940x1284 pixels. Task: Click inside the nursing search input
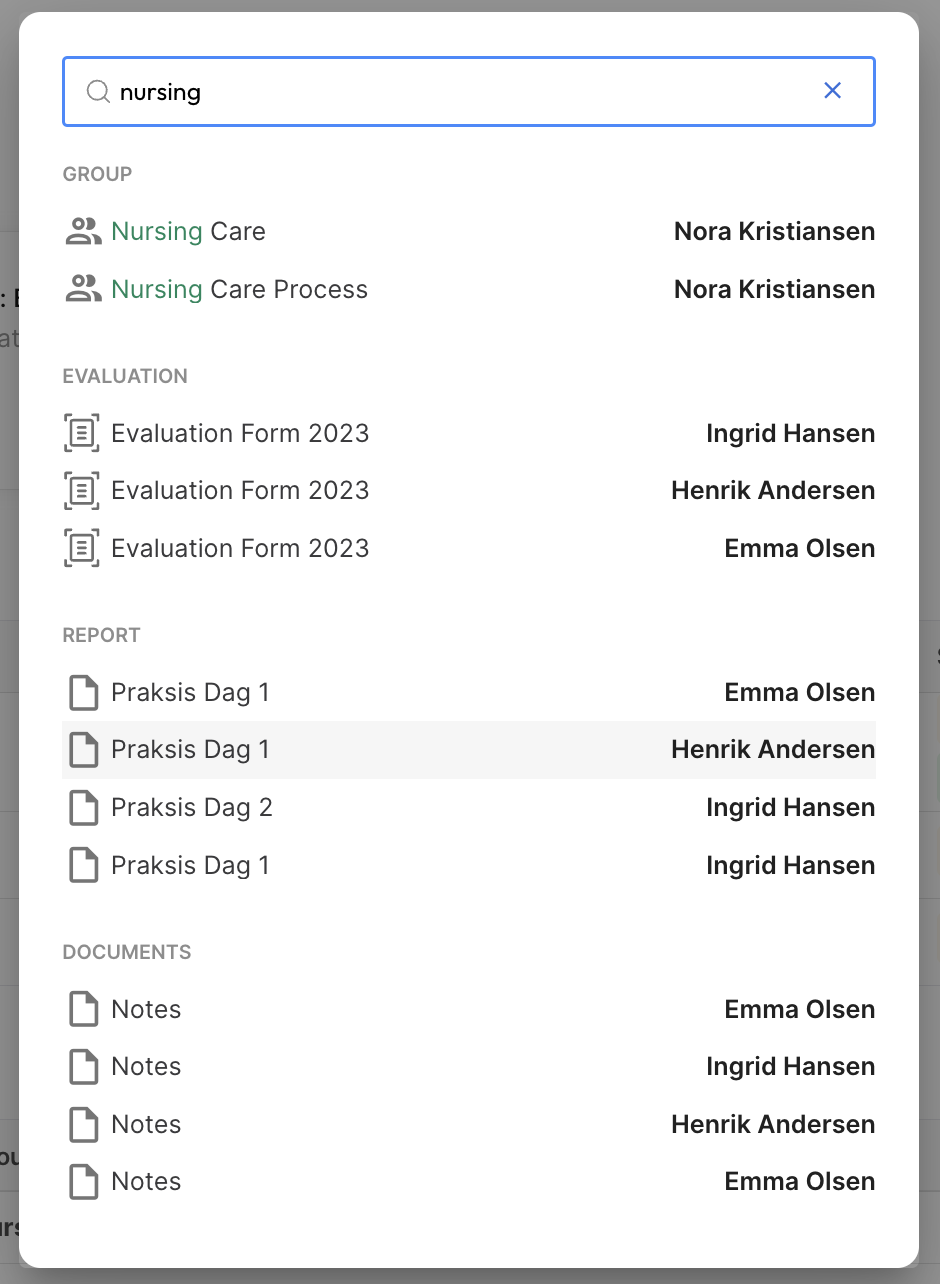tap(460, 92)
